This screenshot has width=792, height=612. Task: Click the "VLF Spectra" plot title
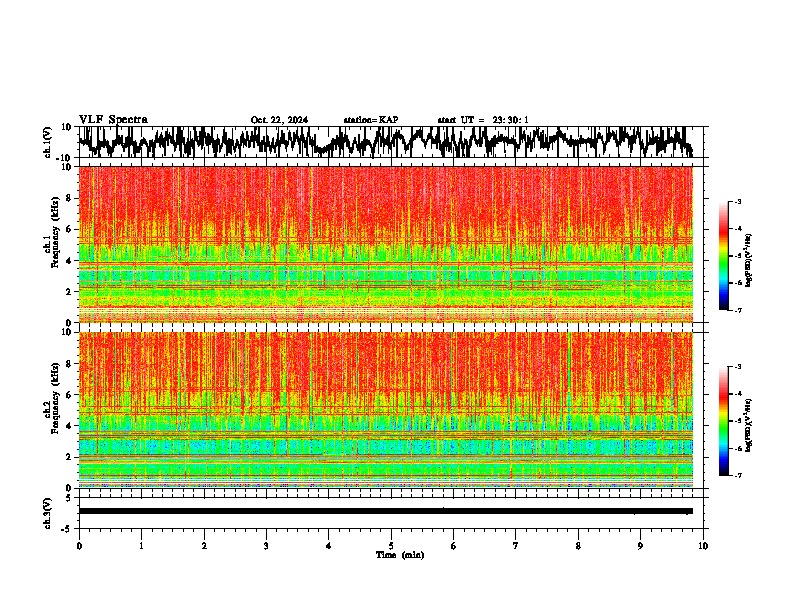pos(113,120)
